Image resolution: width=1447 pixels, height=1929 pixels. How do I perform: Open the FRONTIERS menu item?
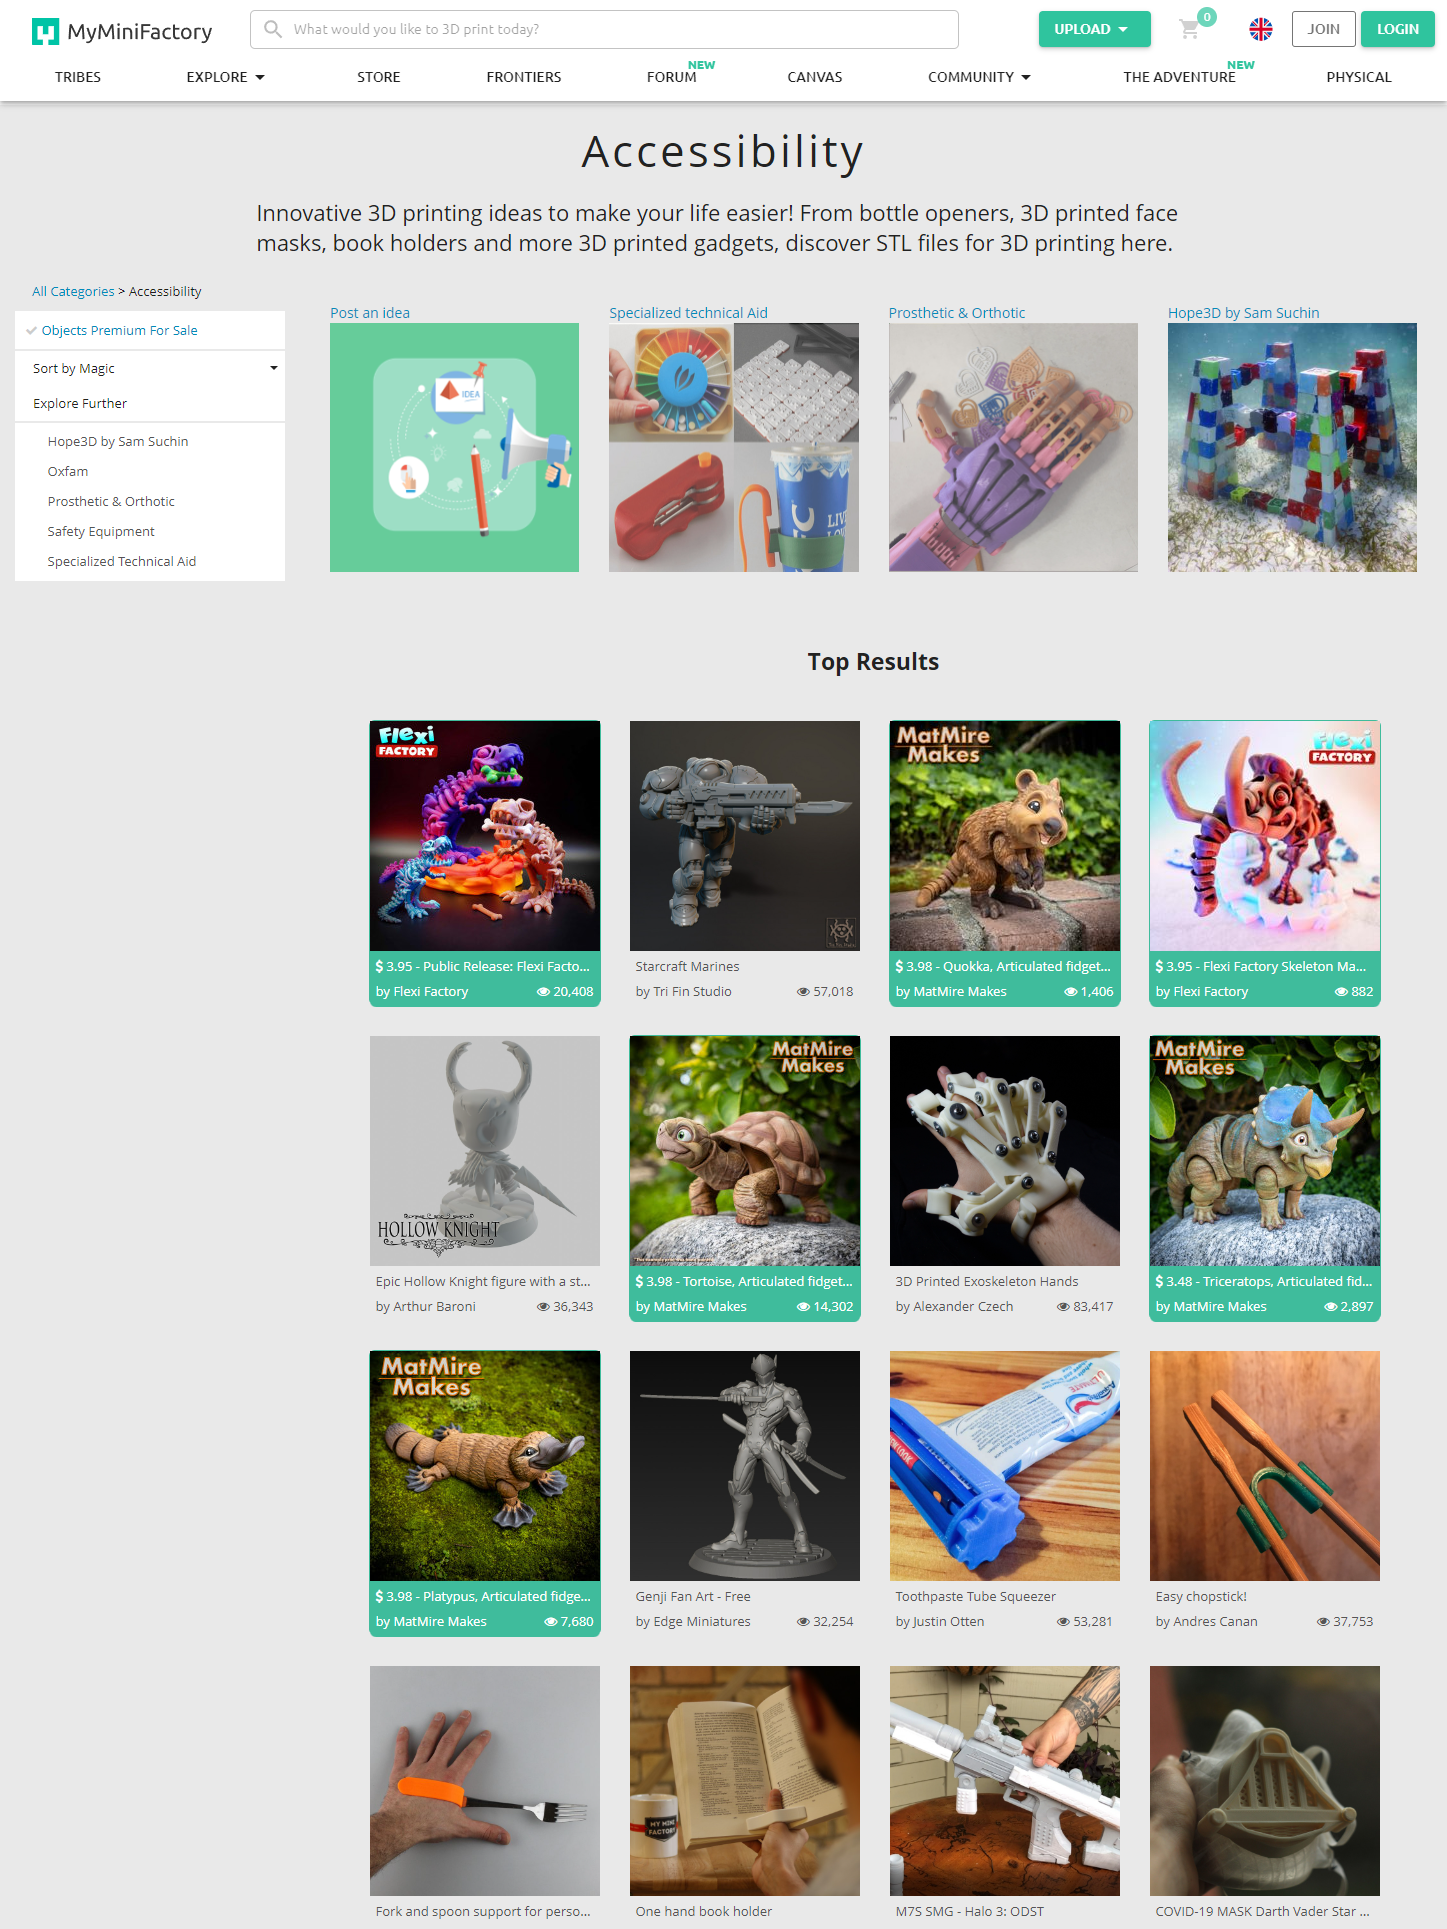click(524, 77)
